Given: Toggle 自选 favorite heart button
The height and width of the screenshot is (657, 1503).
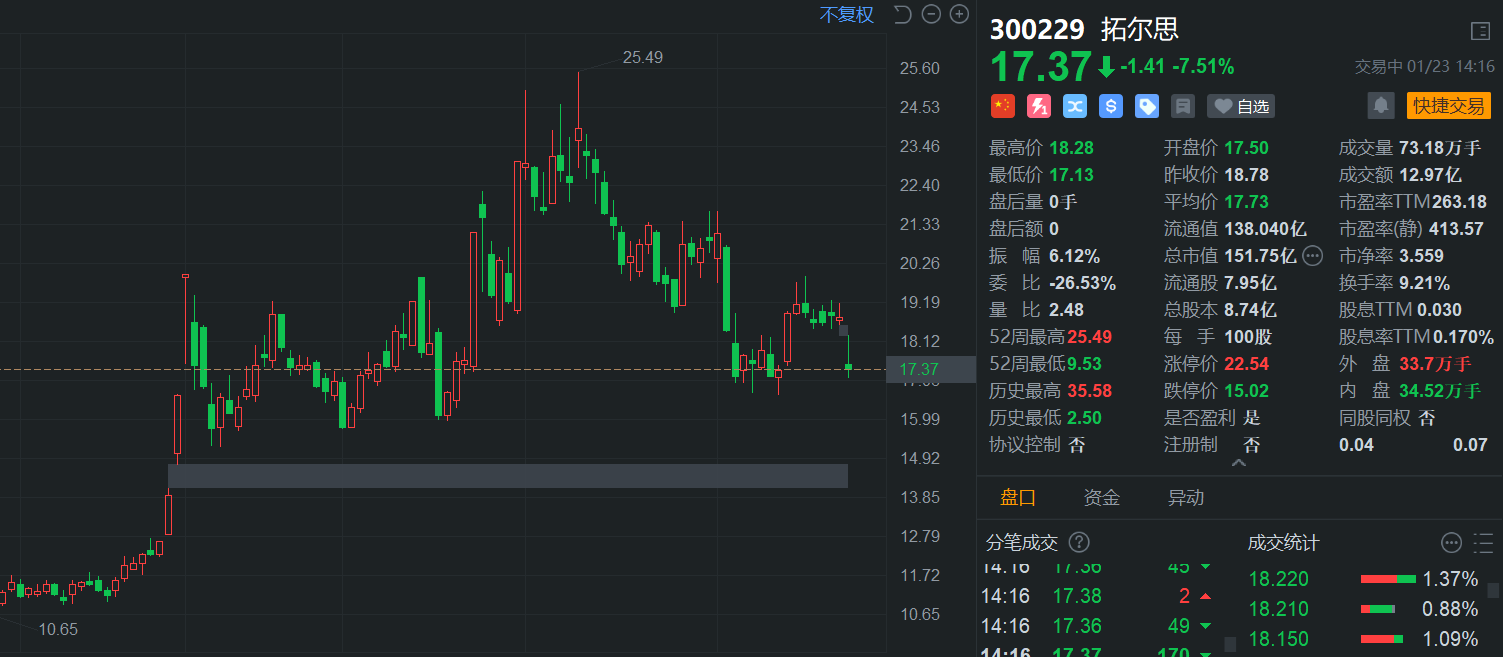Looking at the screenshot, I should tap(1240, 106).
